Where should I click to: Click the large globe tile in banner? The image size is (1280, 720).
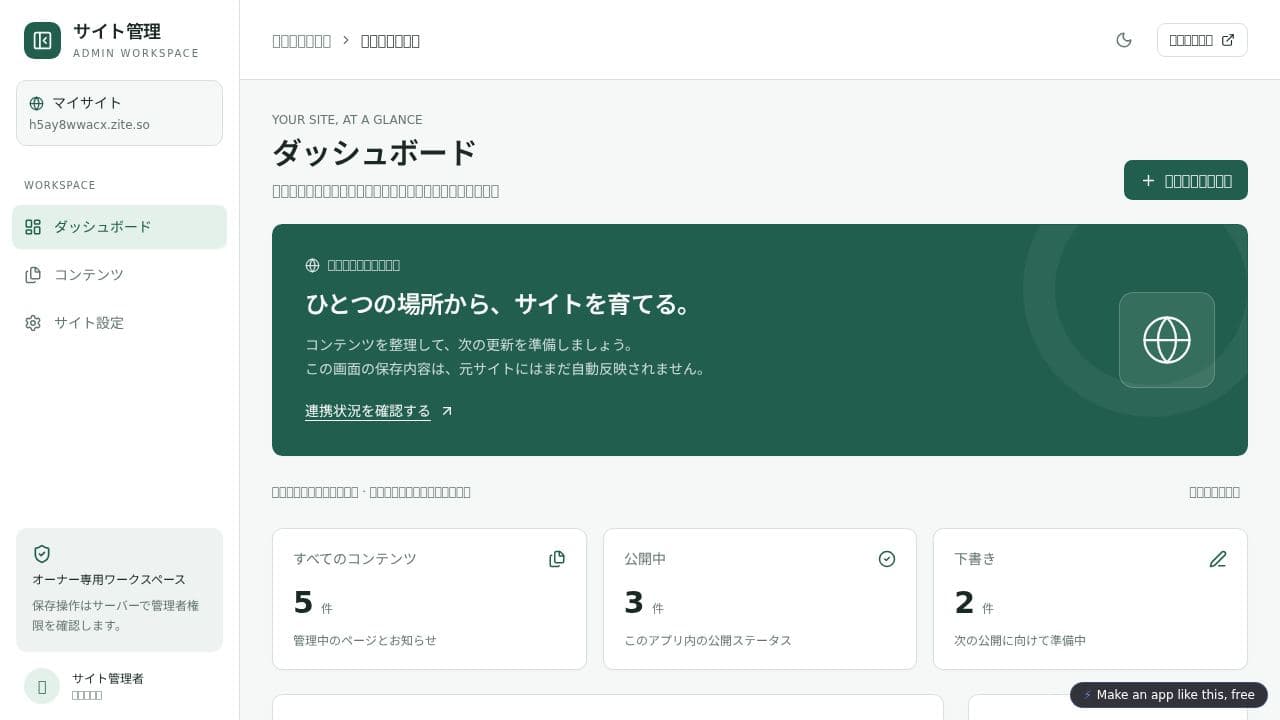1167,340
